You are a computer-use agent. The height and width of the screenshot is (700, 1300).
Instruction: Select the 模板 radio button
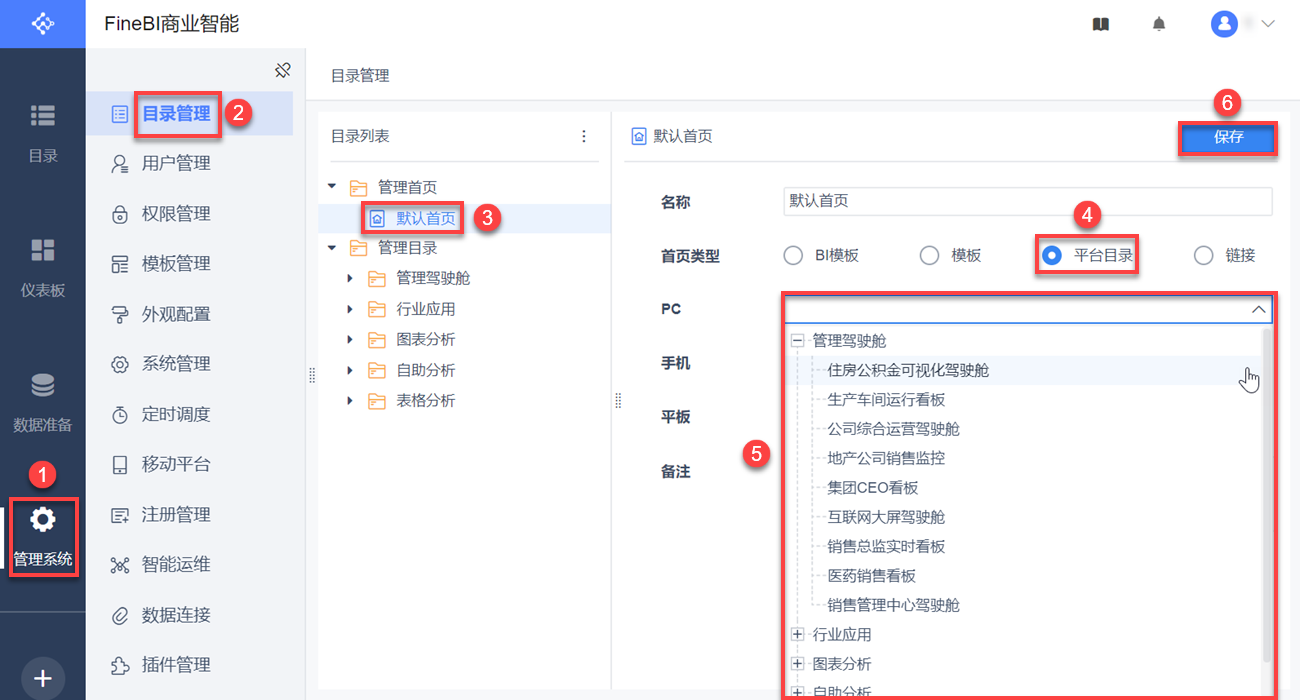coord(929,255)
